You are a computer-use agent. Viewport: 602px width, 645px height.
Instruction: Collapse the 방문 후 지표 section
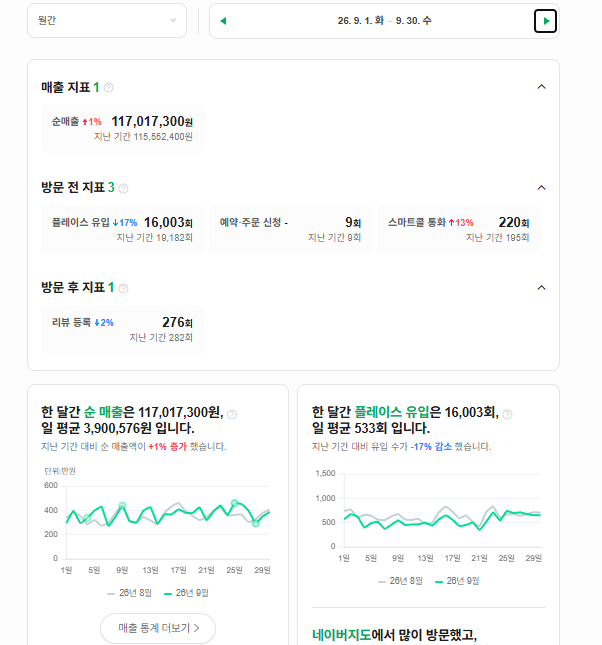(x=541, y=288)
